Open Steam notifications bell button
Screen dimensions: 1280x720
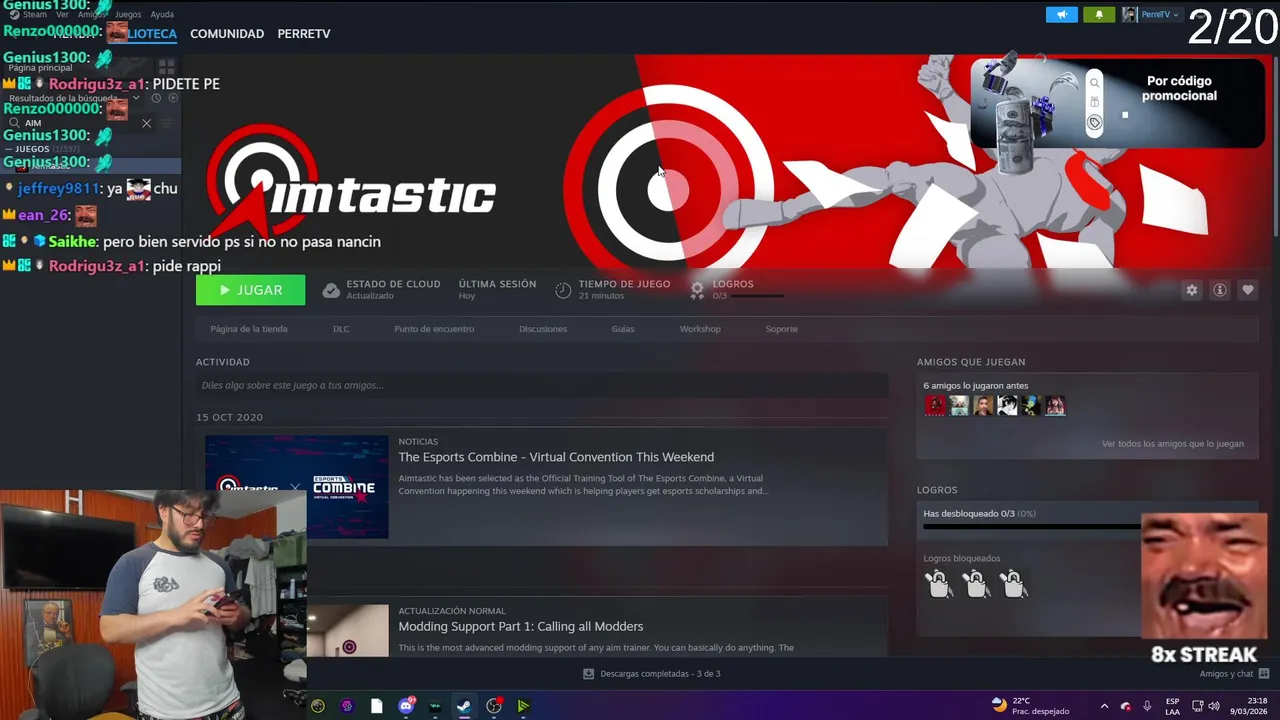(1099, 14)
